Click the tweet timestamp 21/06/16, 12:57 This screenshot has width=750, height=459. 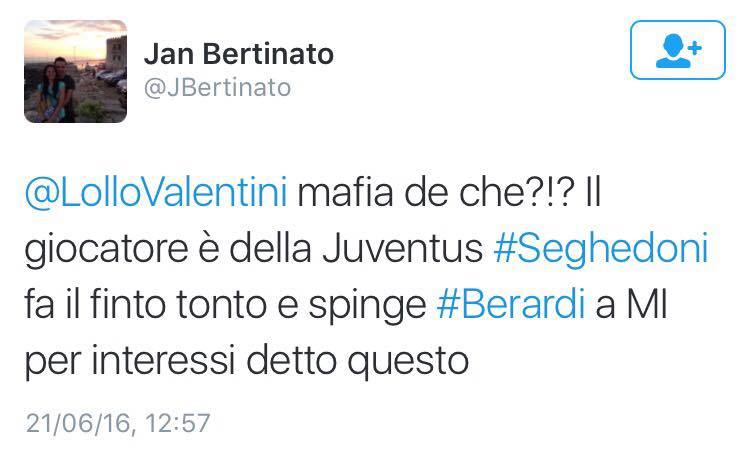118,423
